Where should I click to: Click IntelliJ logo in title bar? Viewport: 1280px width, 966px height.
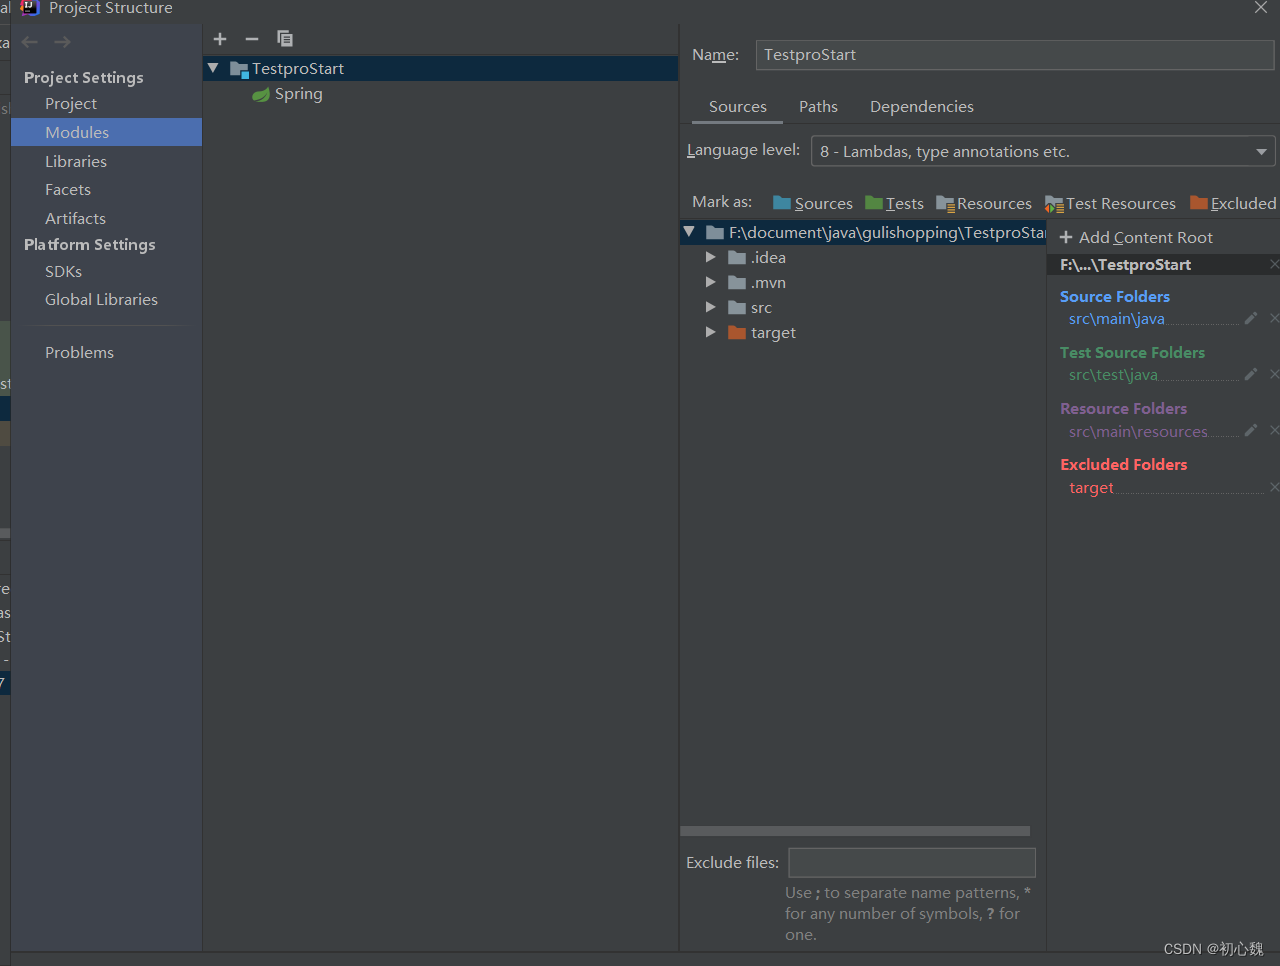coord(30,8)
